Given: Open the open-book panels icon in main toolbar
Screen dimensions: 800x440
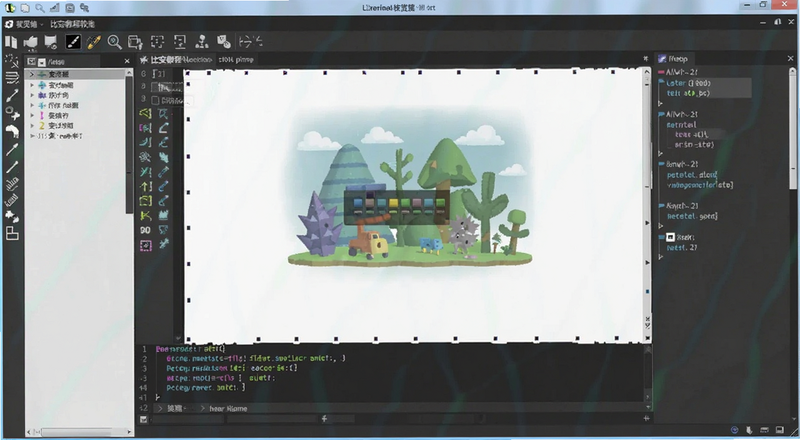Looking at the screenshot, I should click(x=11, y=42).
